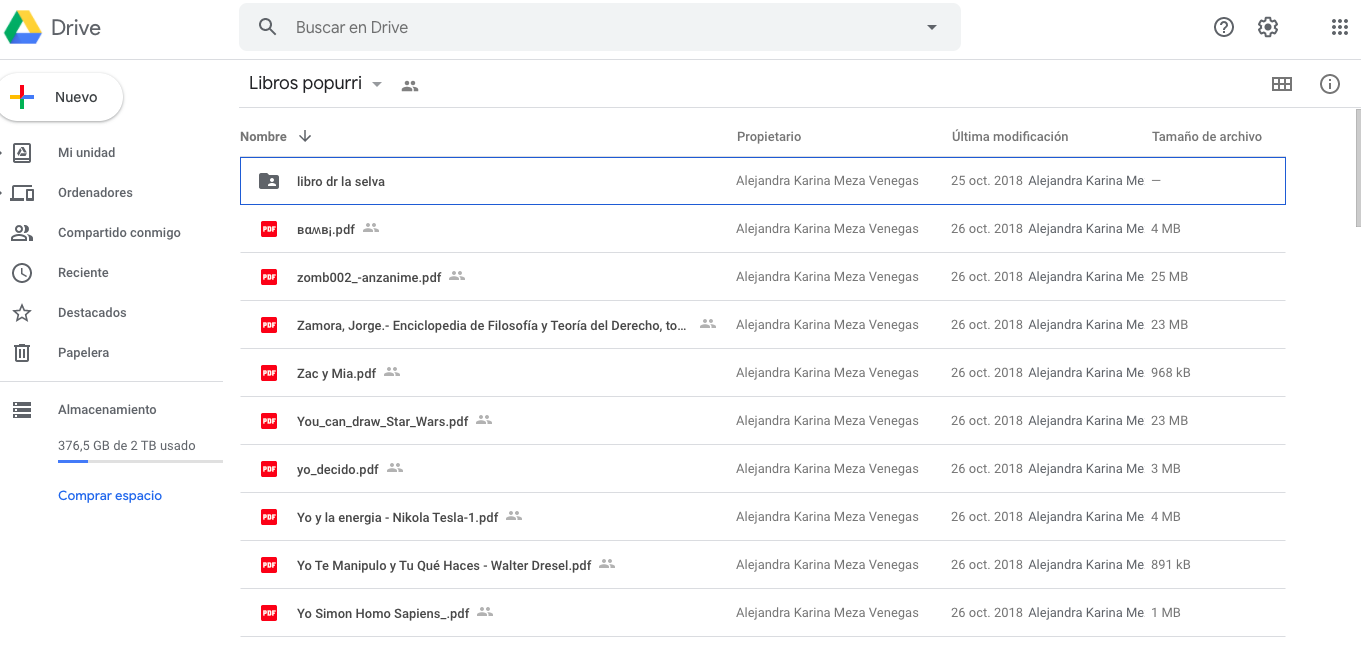Select You_can_draw_Star_Wars.pdf file

point(763,421)
